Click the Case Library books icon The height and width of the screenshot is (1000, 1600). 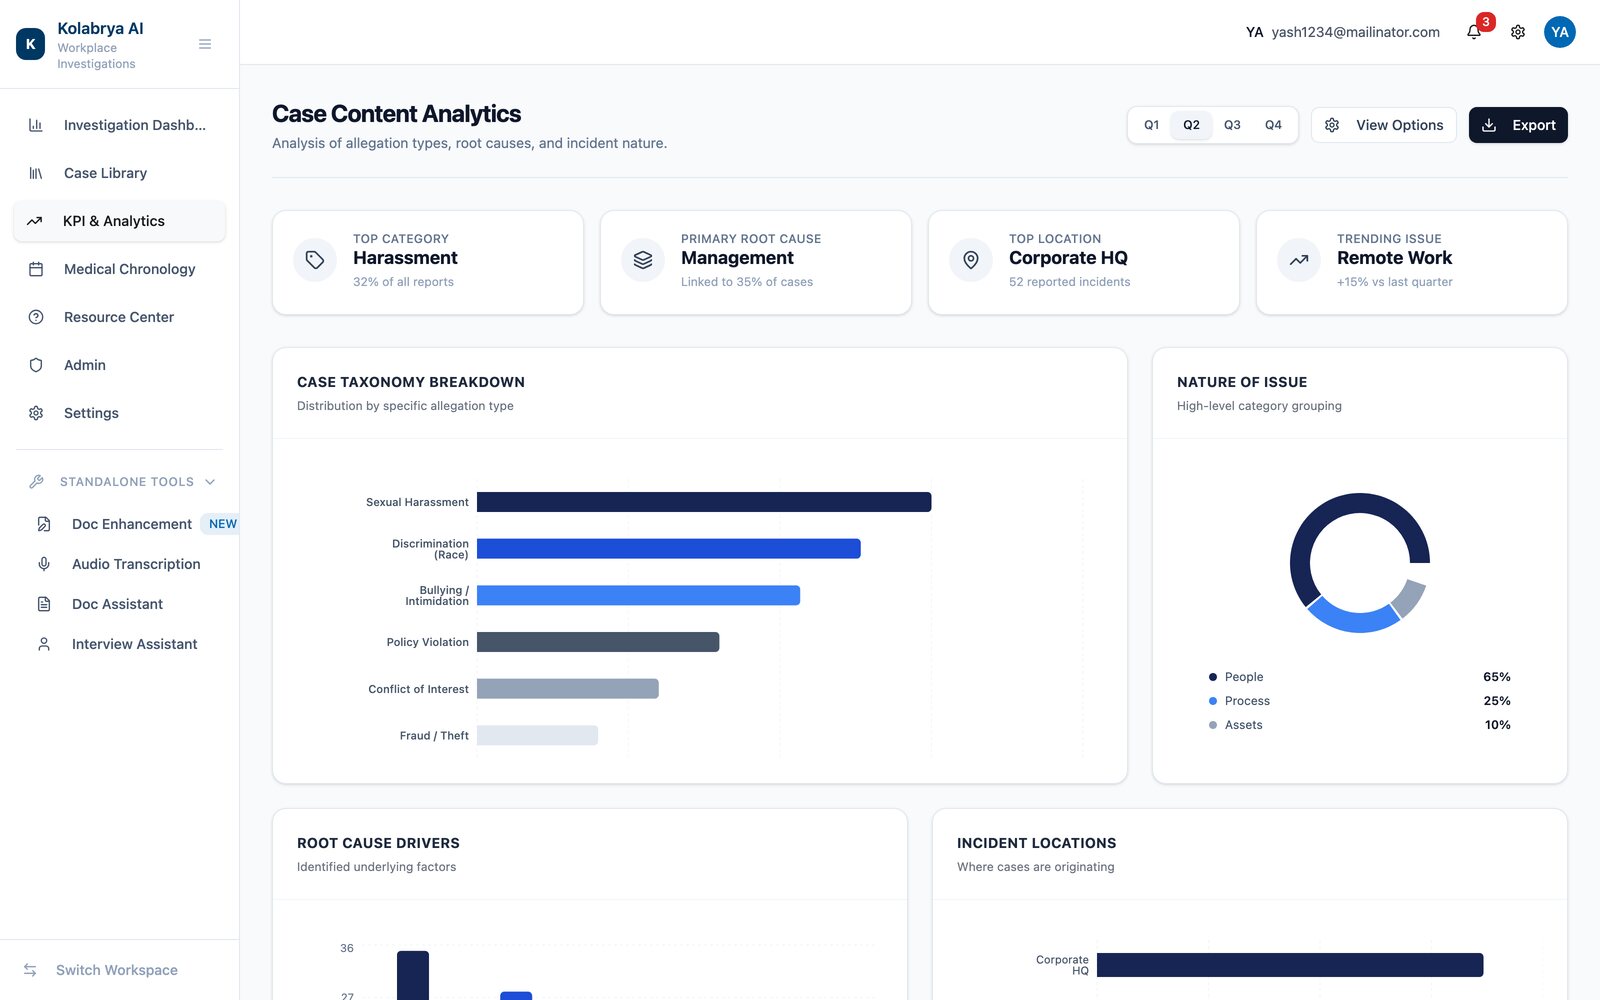pyautogui.click(x=36, y=173)
